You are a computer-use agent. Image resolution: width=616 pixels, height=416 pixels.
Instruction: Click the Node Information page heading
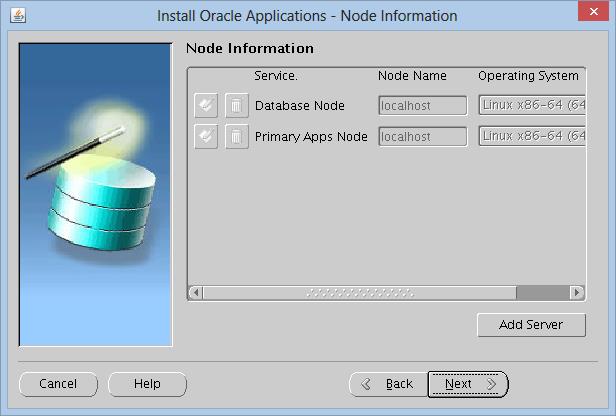pyautogui.click(x=250, y=48)
